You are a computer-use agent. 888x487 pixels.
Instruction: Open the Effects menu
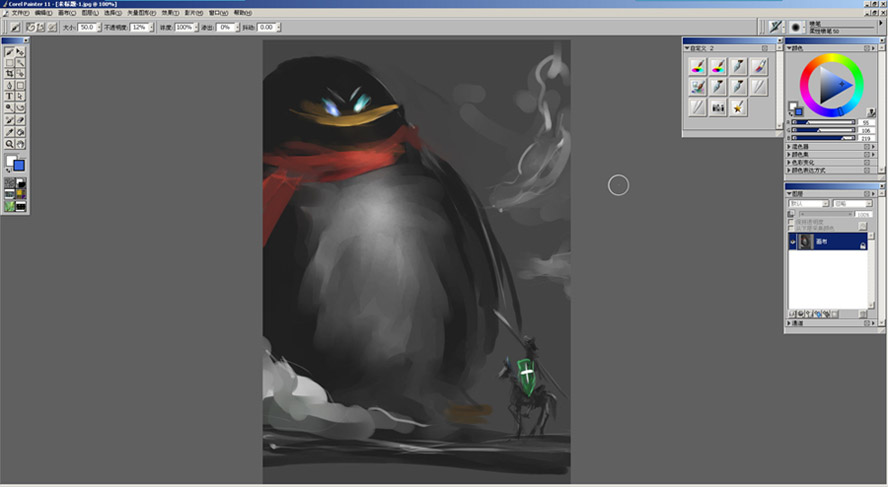[170, 12]
